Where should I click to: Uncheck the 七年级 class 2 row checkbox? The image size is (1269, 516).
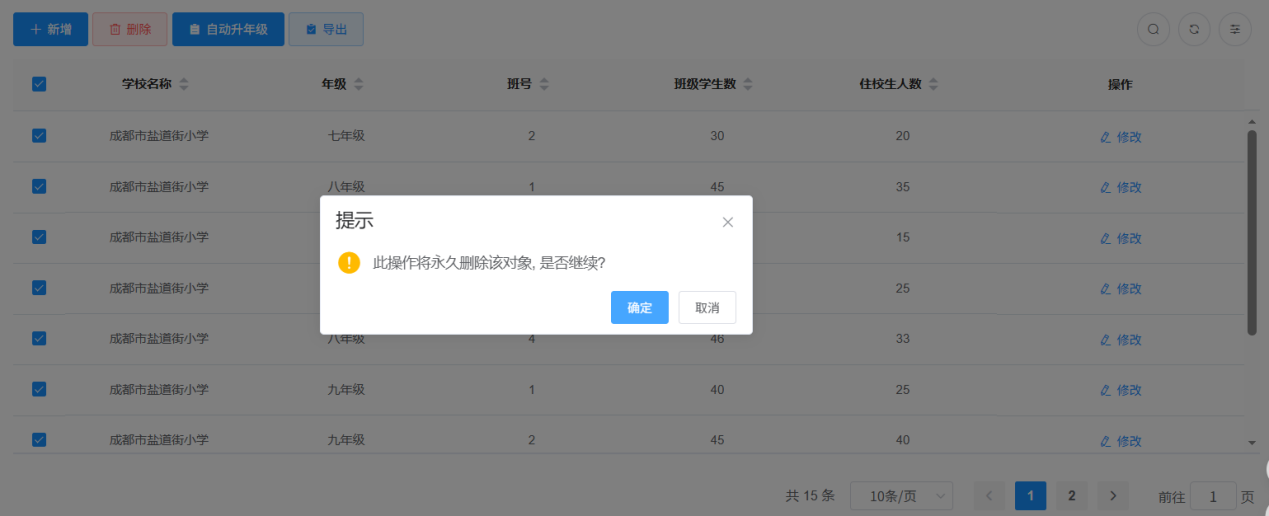click(x=39, y=136)
